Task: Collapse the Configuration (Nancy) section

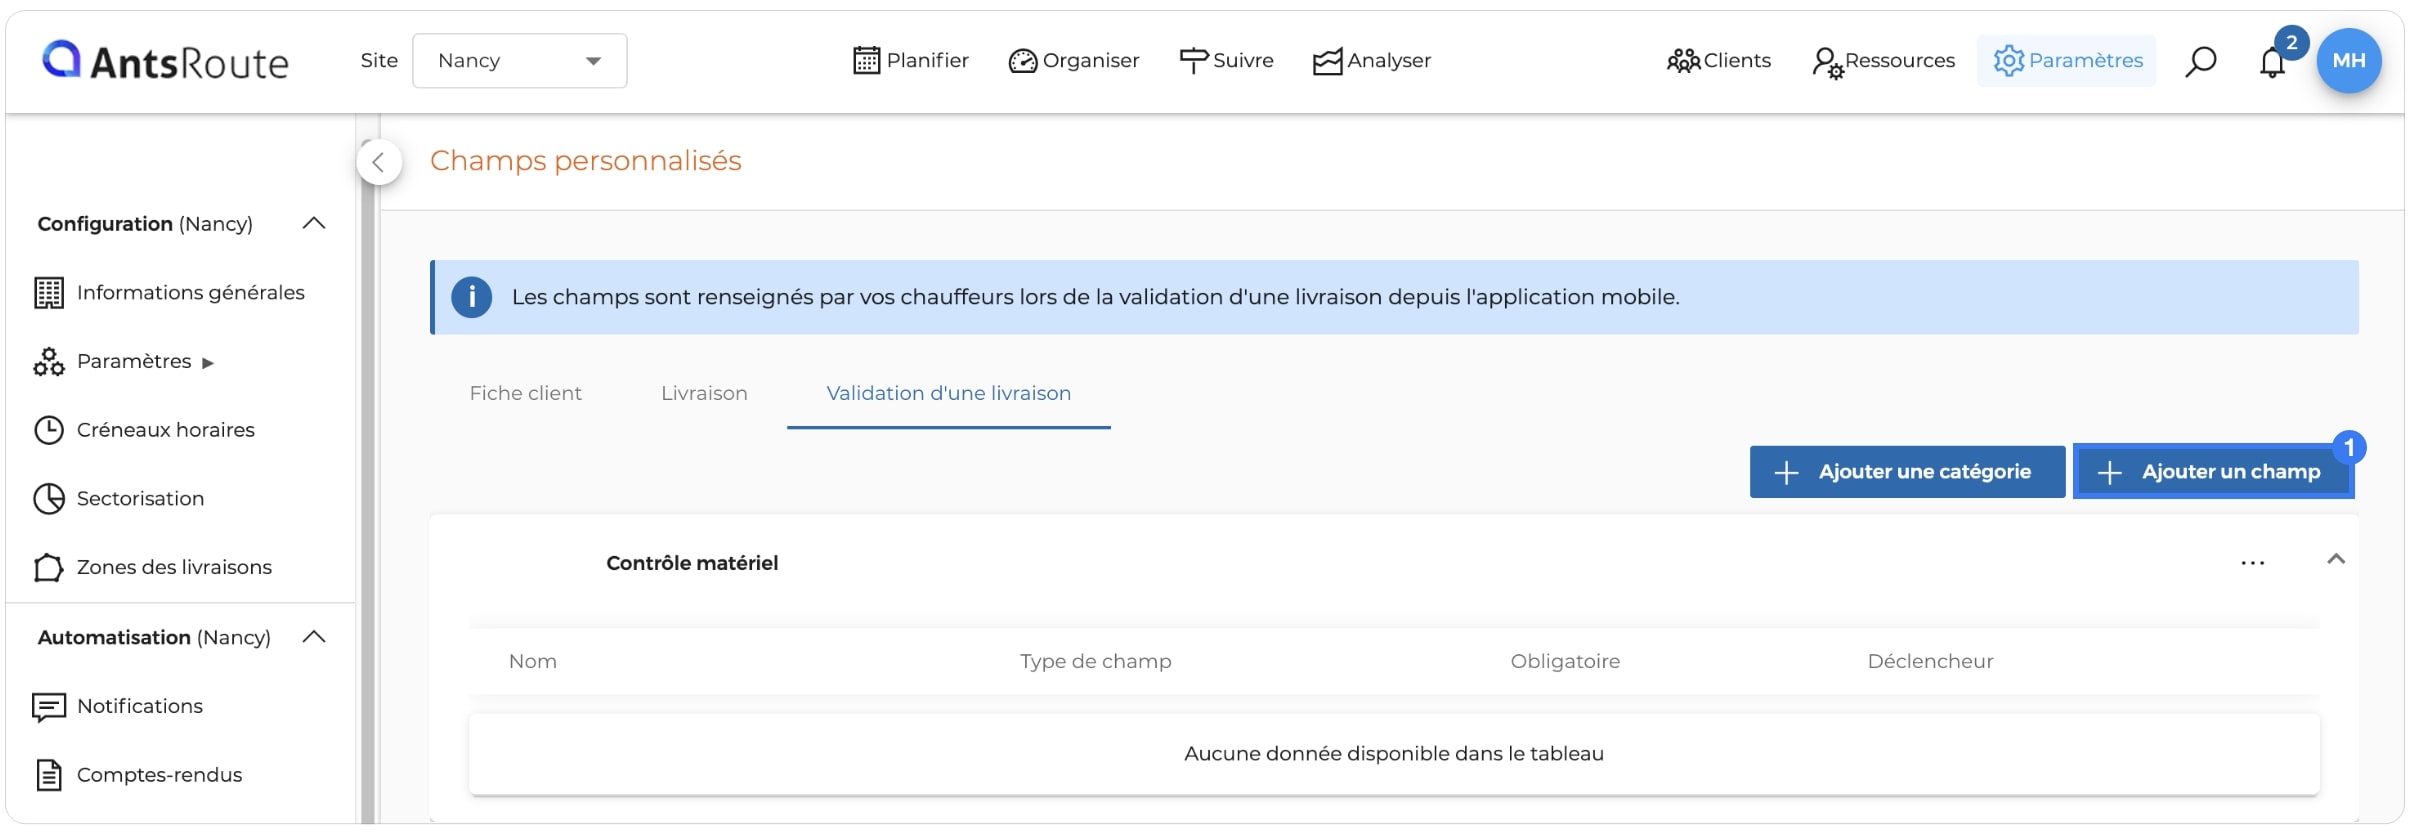Action: click(314, 223)
